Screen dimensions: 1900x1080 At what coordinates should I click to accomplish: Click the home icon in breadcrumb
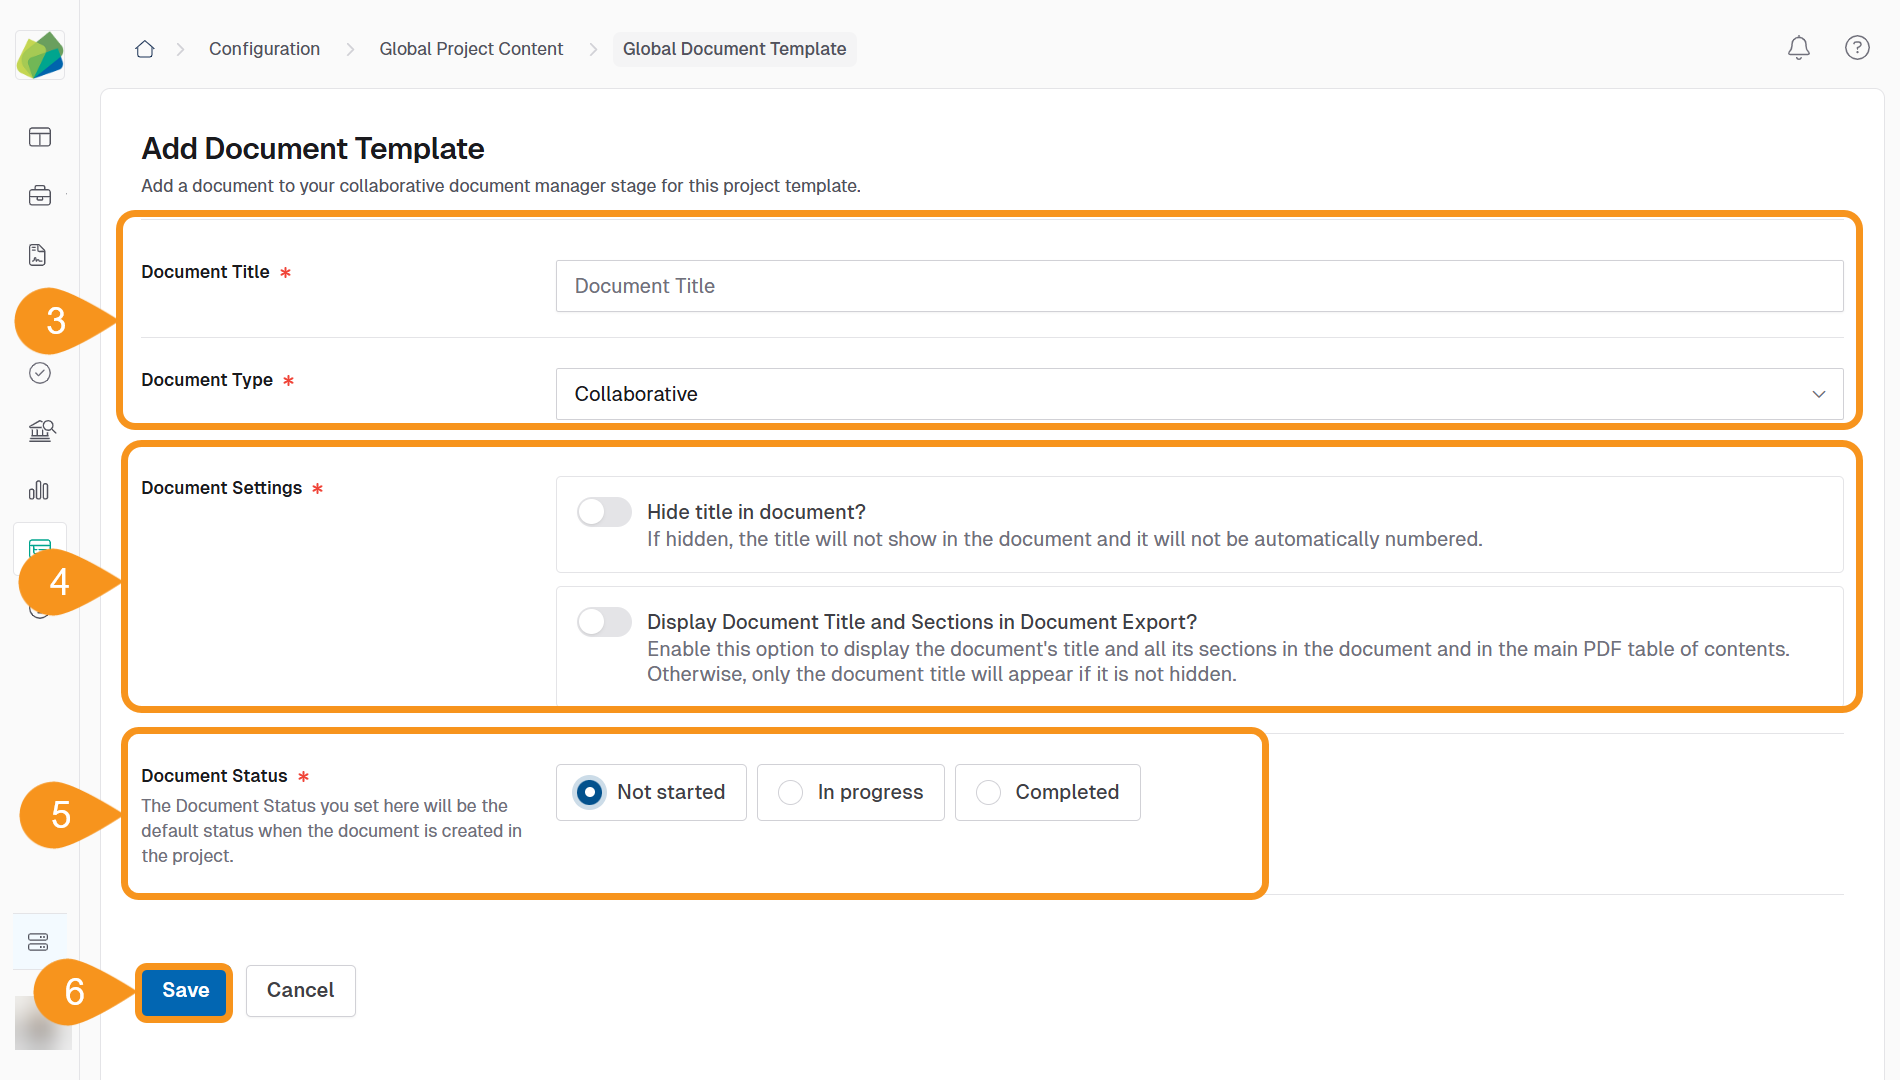[145, 49]
